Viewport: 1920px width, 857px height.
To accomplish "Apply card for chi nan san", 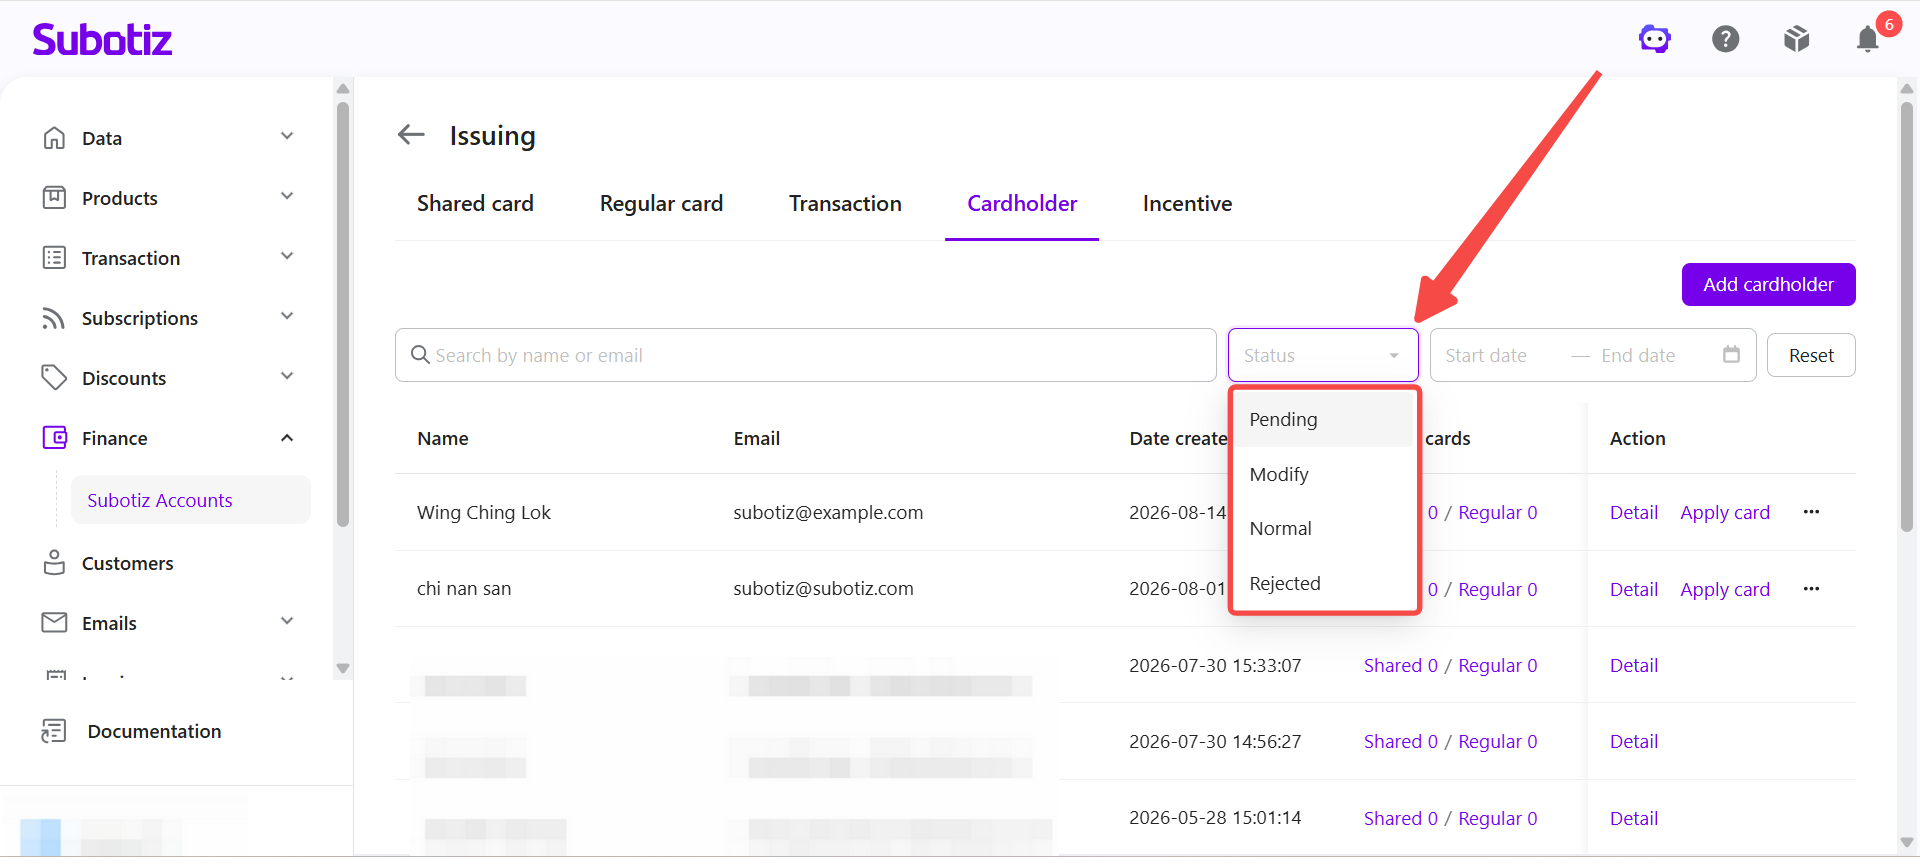I will (1725, 589).
